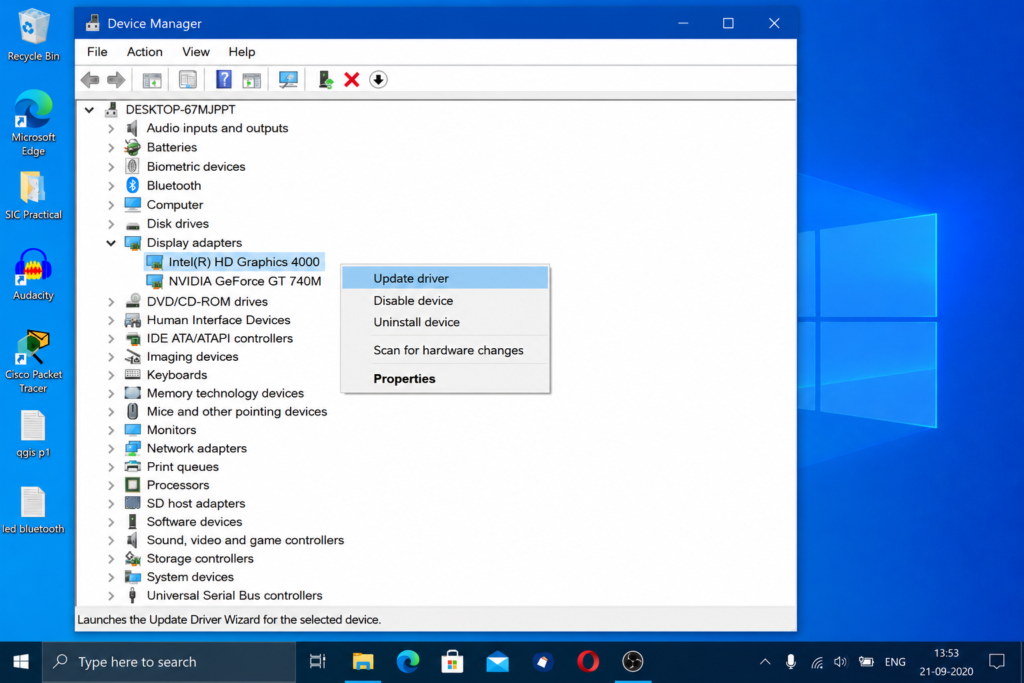Screen dimensions: 1024x683
Task: Choose Properties in context menu
Action: [x=445, y=379]
